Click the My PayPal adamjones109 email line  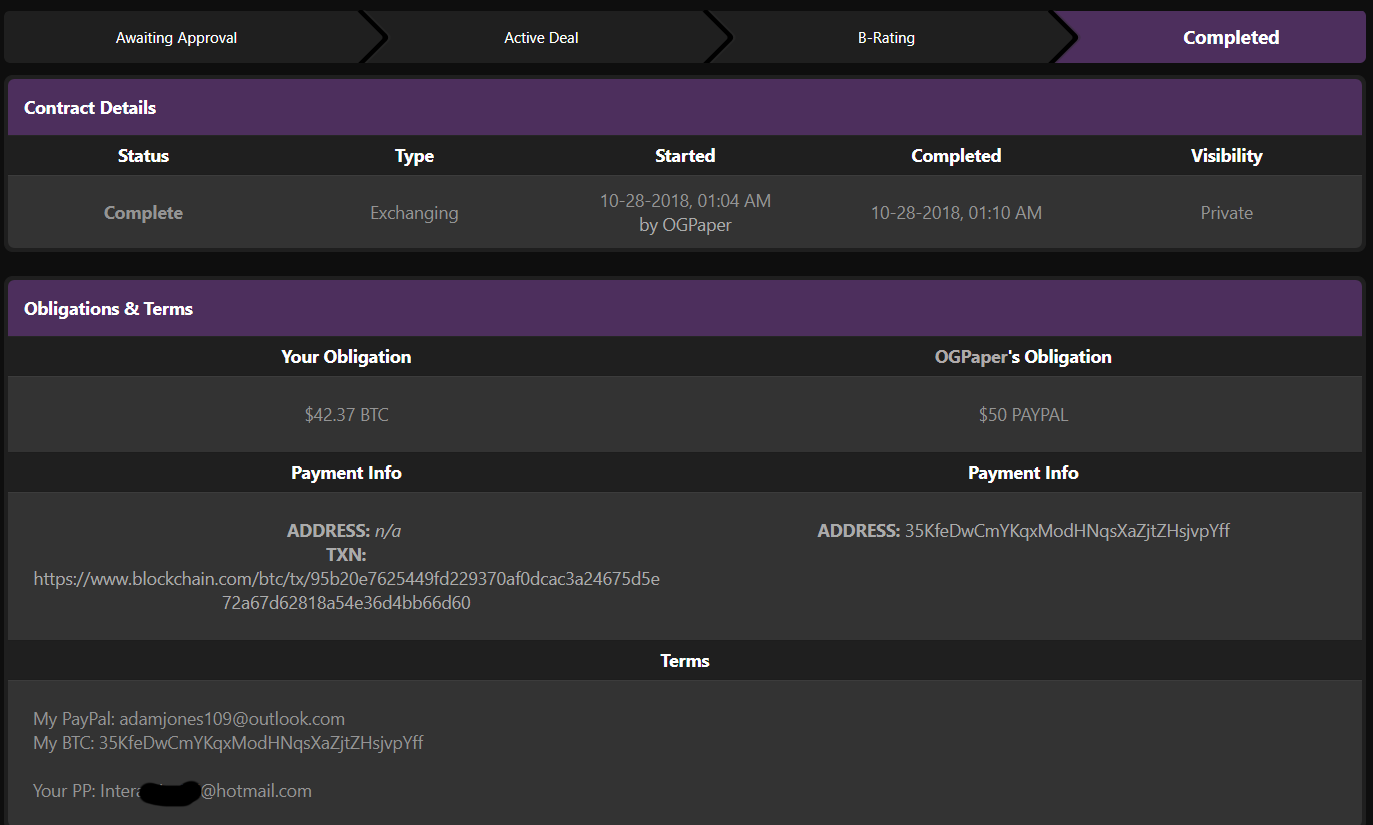point(189,719)
